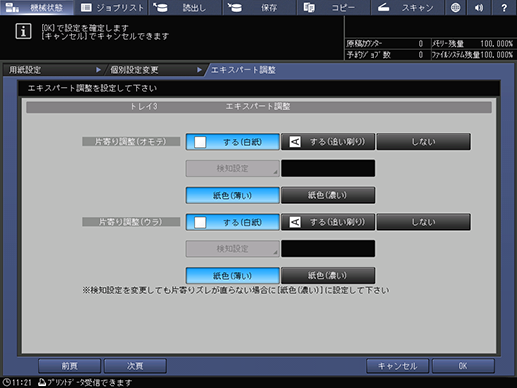Image resolution: width=517 pixels, height=388 pixels.
Task: Choose 紙色(薄い) under the front-side adjustment
Action: pos(233,195)
